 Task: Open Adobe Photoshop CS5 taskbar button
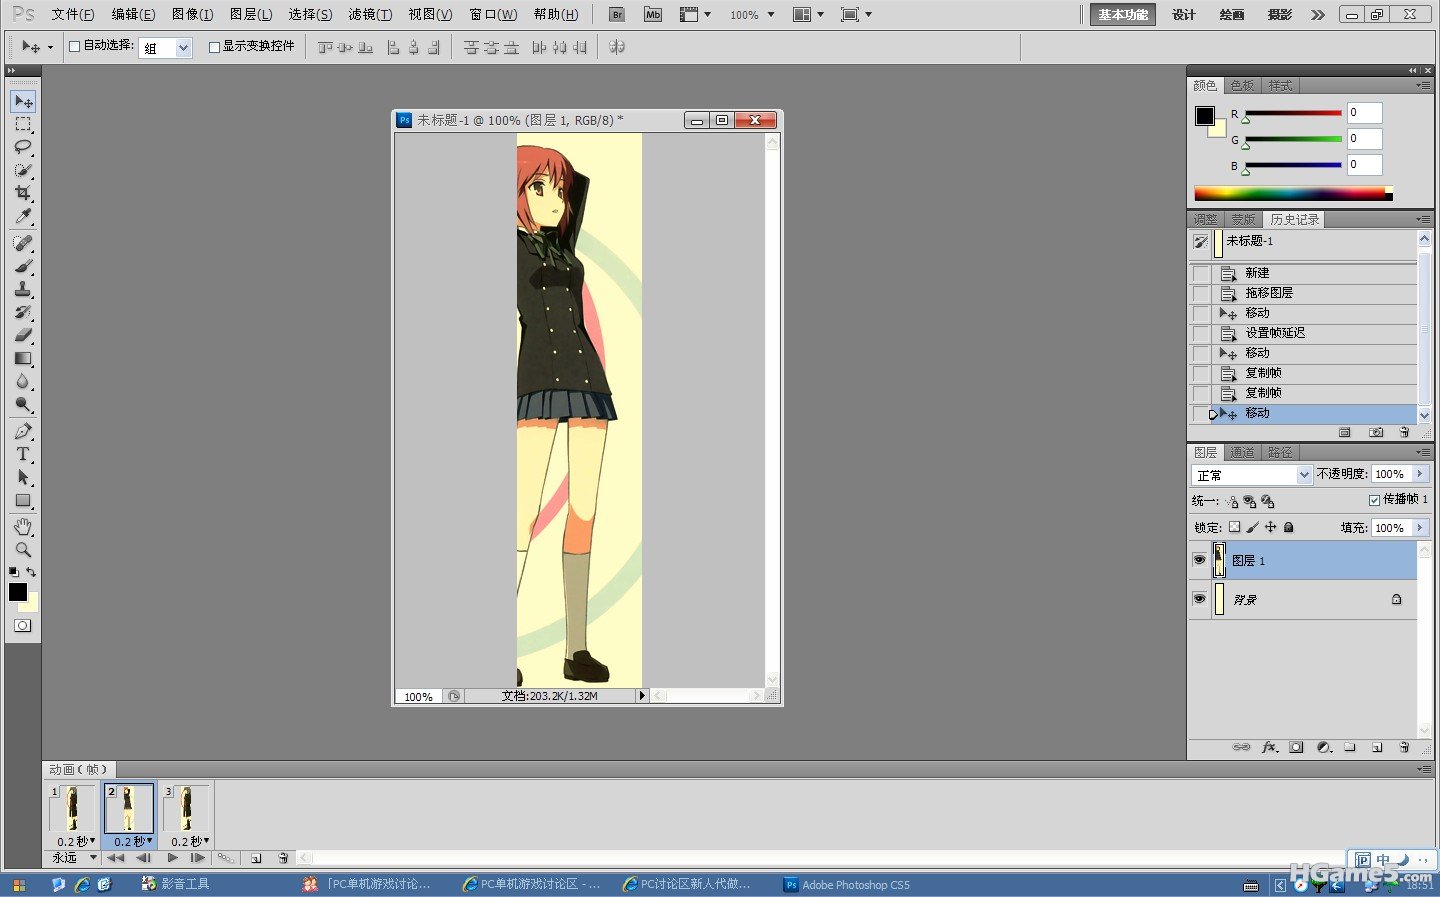pyautogui.click(x=848, y=885)
